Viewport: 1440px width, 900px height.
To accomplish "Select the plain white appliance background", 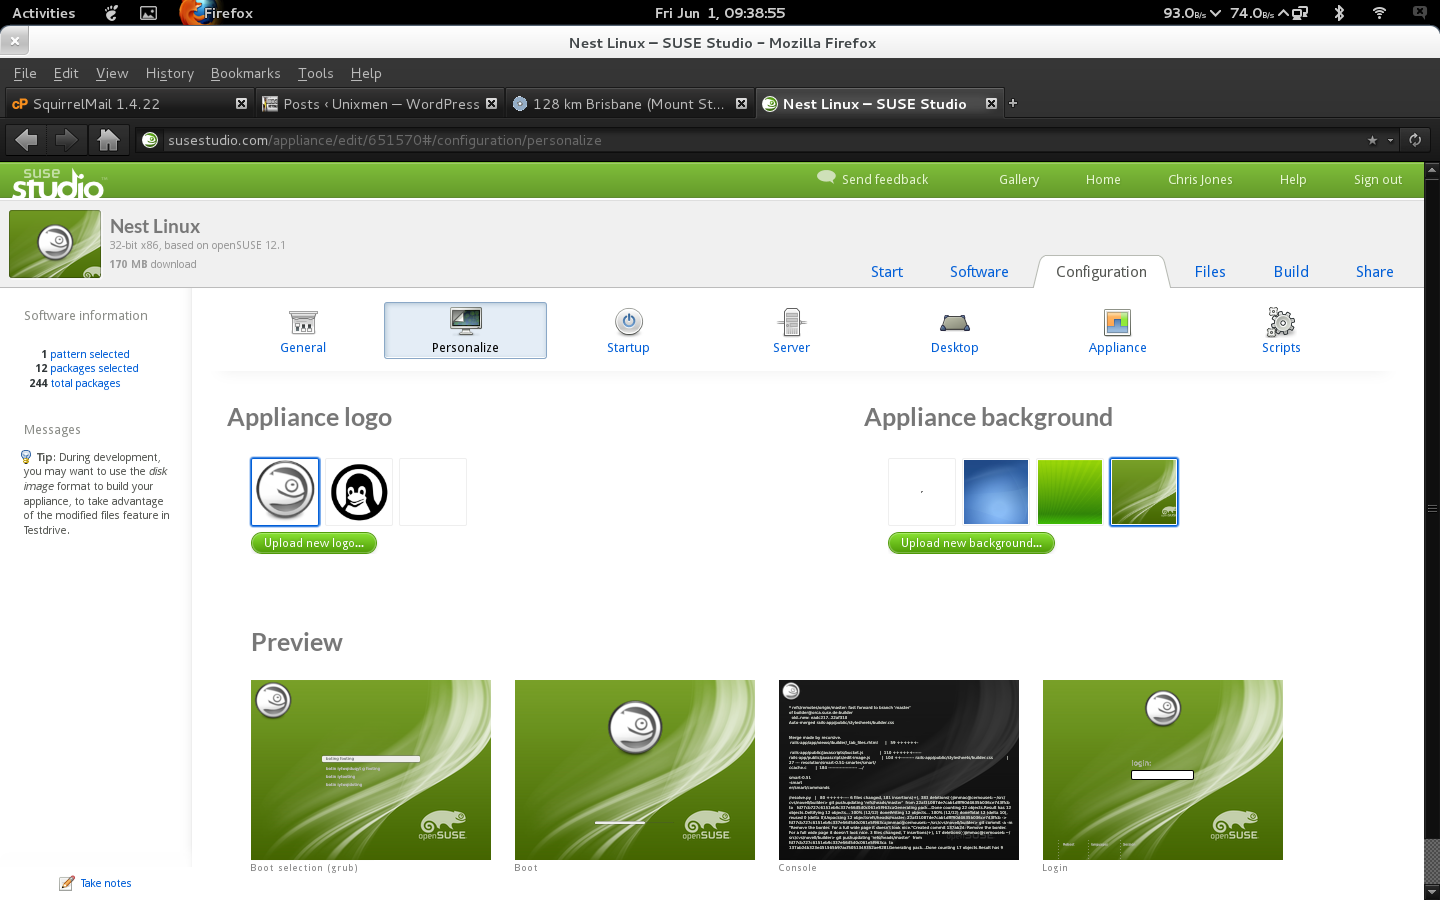I will pos(922,492).
